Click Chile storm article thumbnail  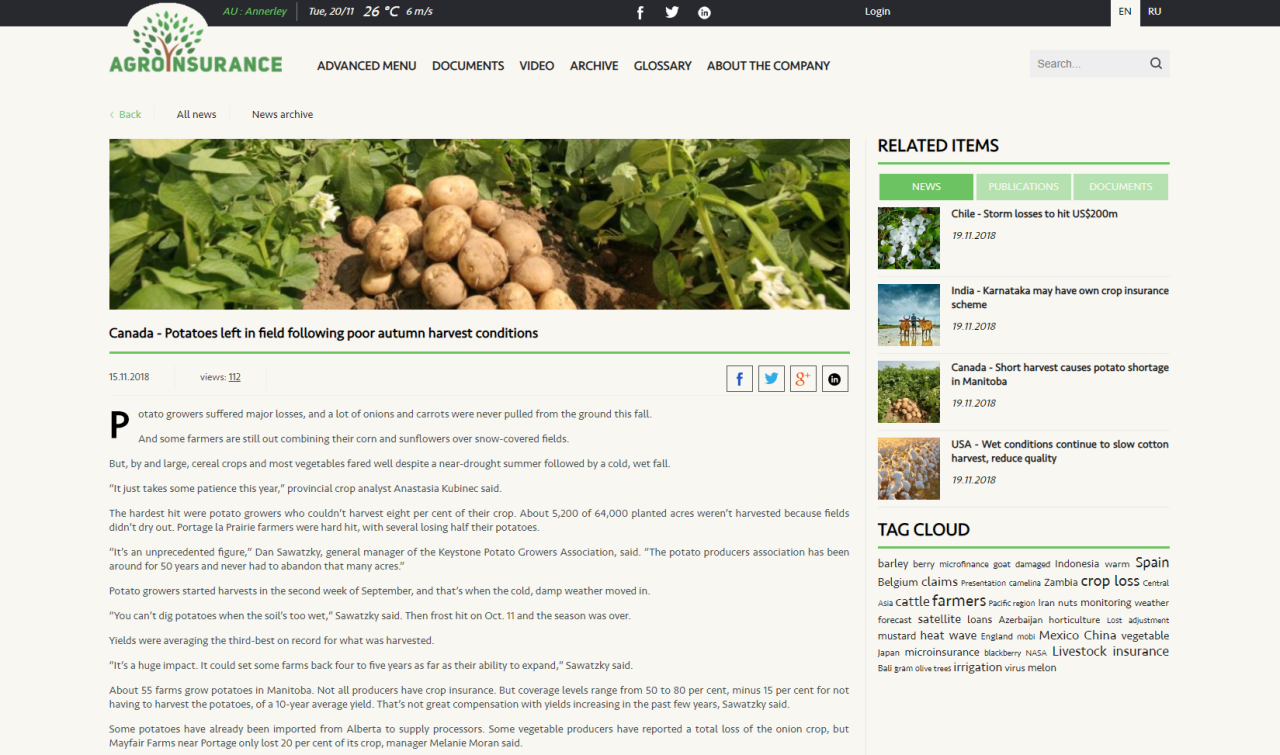pos(909,238)
